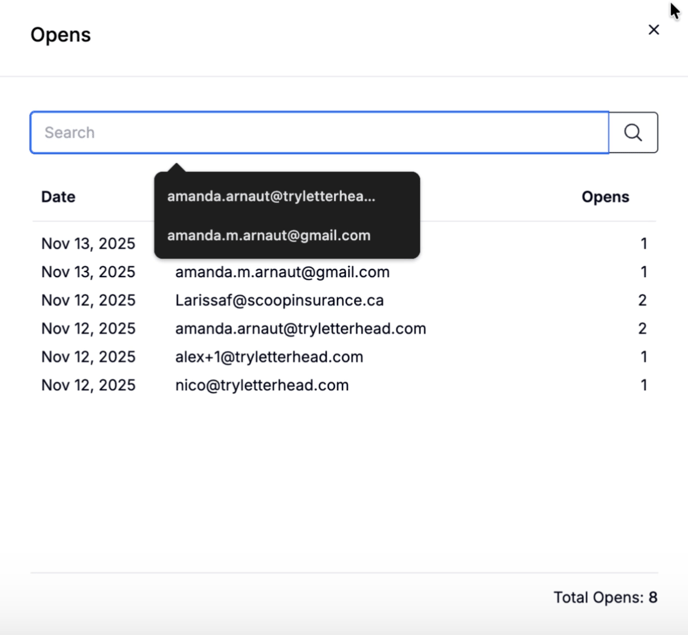688x635 pixels.
Task: Sort by the Date column header
Action: [x=58, y=197]
